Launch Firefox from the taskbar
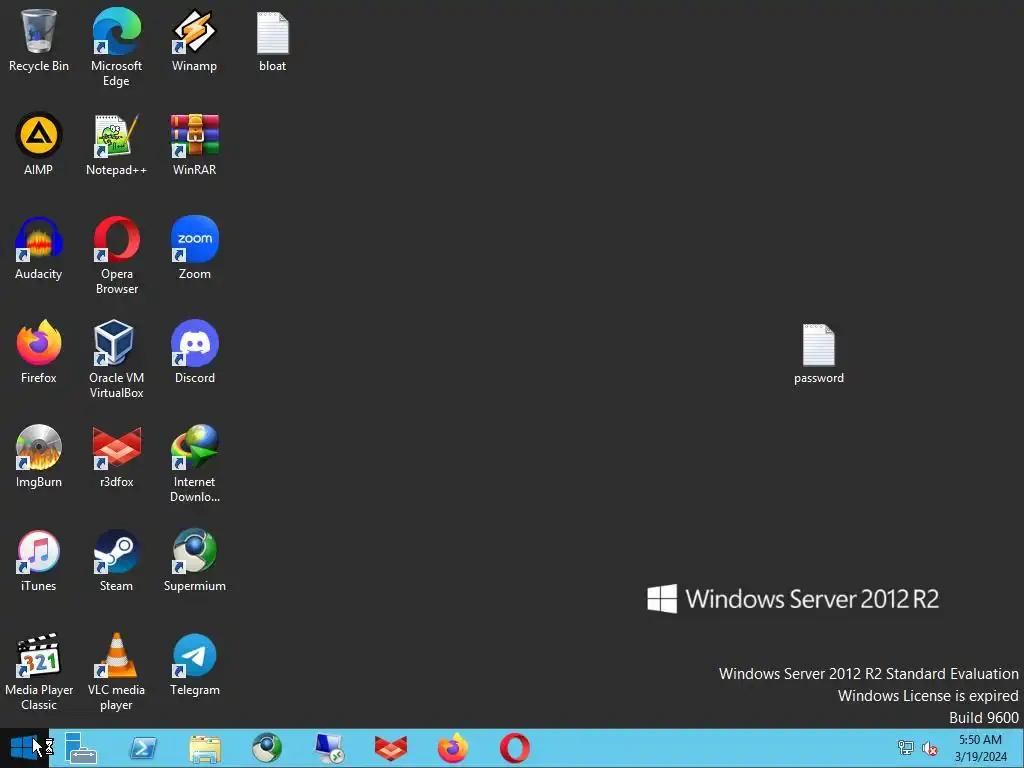The image size is (1024, 768). coord(453,748)
